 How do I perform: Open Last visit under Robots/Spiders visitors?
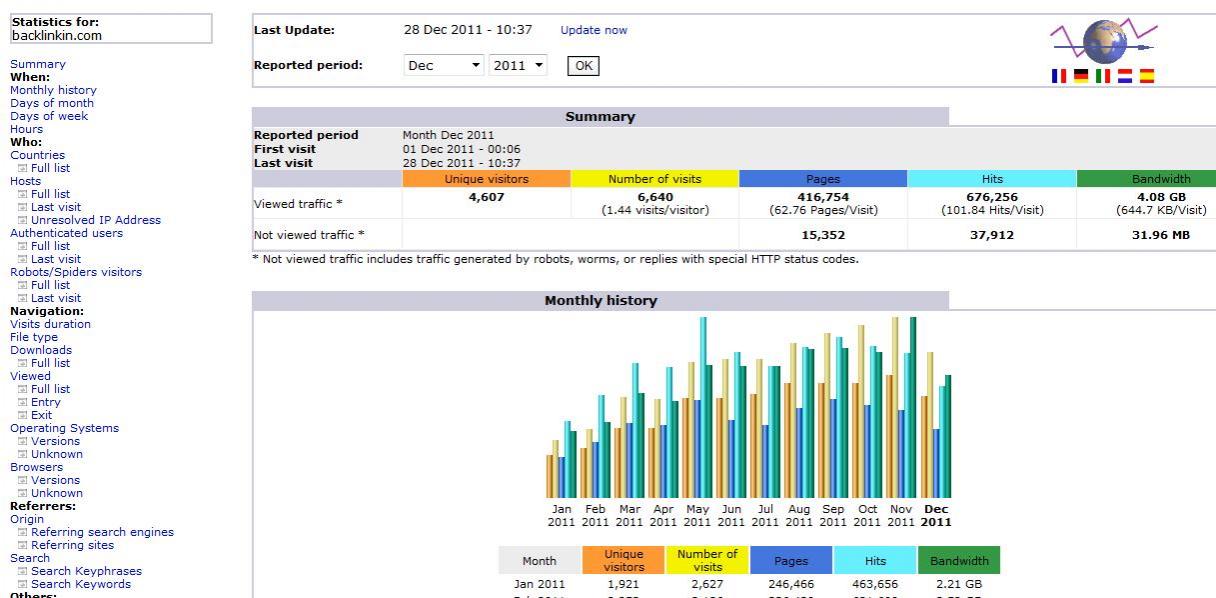pyautogui.click(x=56, y=298)
